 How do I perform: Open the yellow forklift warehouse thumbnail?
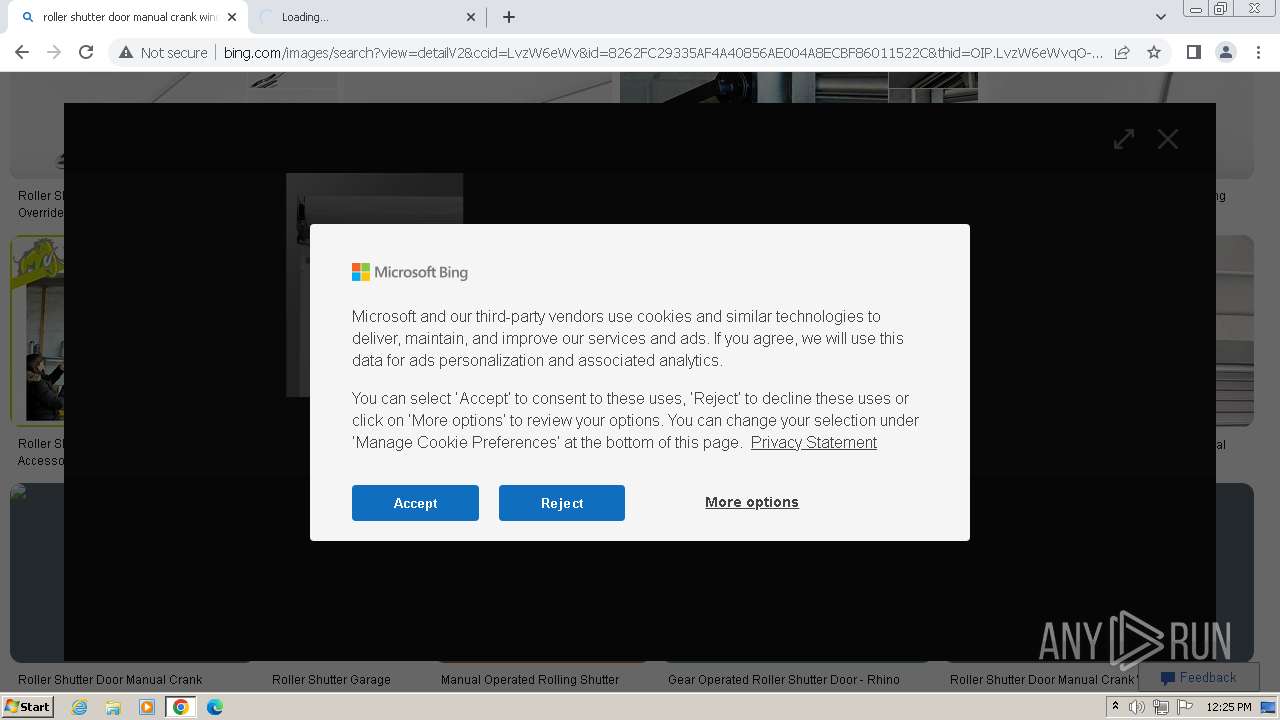click(x=37, y=331)
